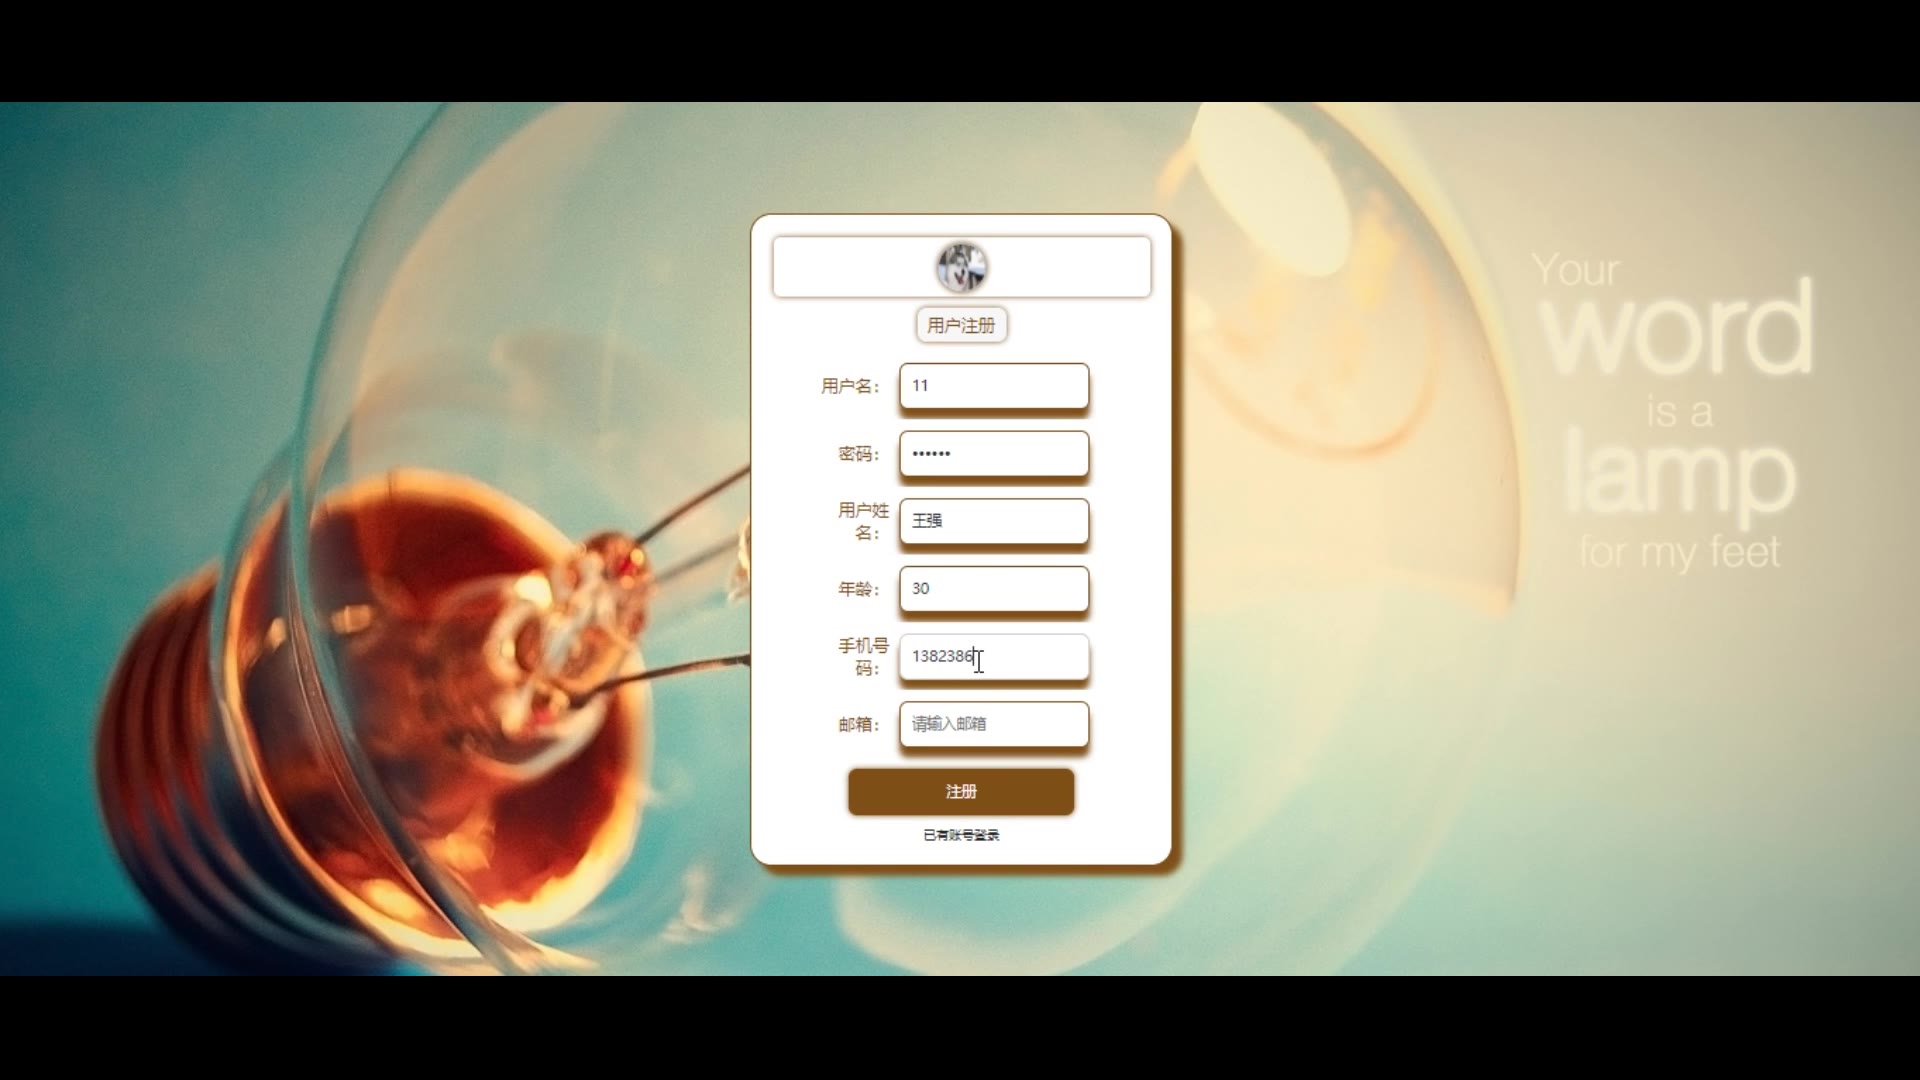
Task: Click the 用户注册 heading button
Action: (x=961, y=325)
